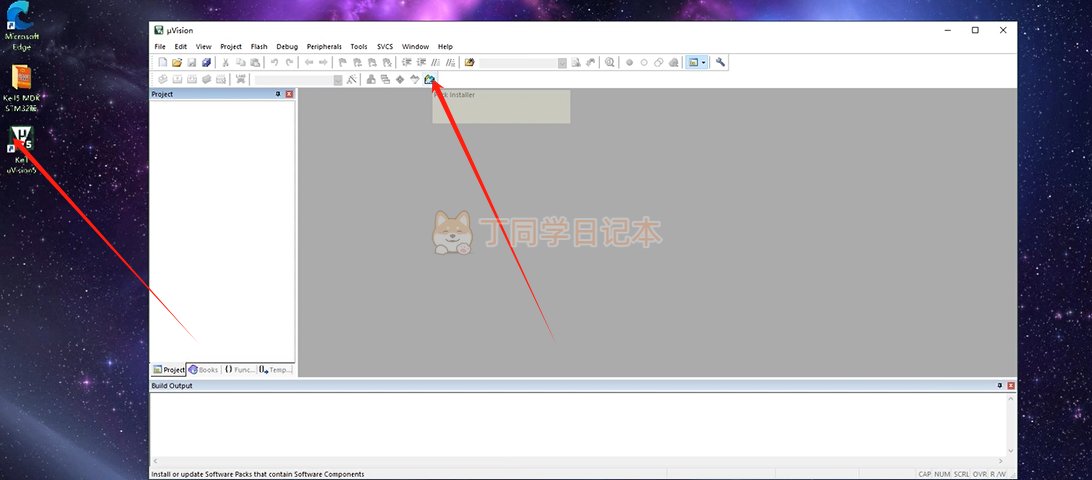The image size is (1092, 480).
Task: Click the Start/Stop Debug Session magnifier icon
Action: [x=609, y=62]
